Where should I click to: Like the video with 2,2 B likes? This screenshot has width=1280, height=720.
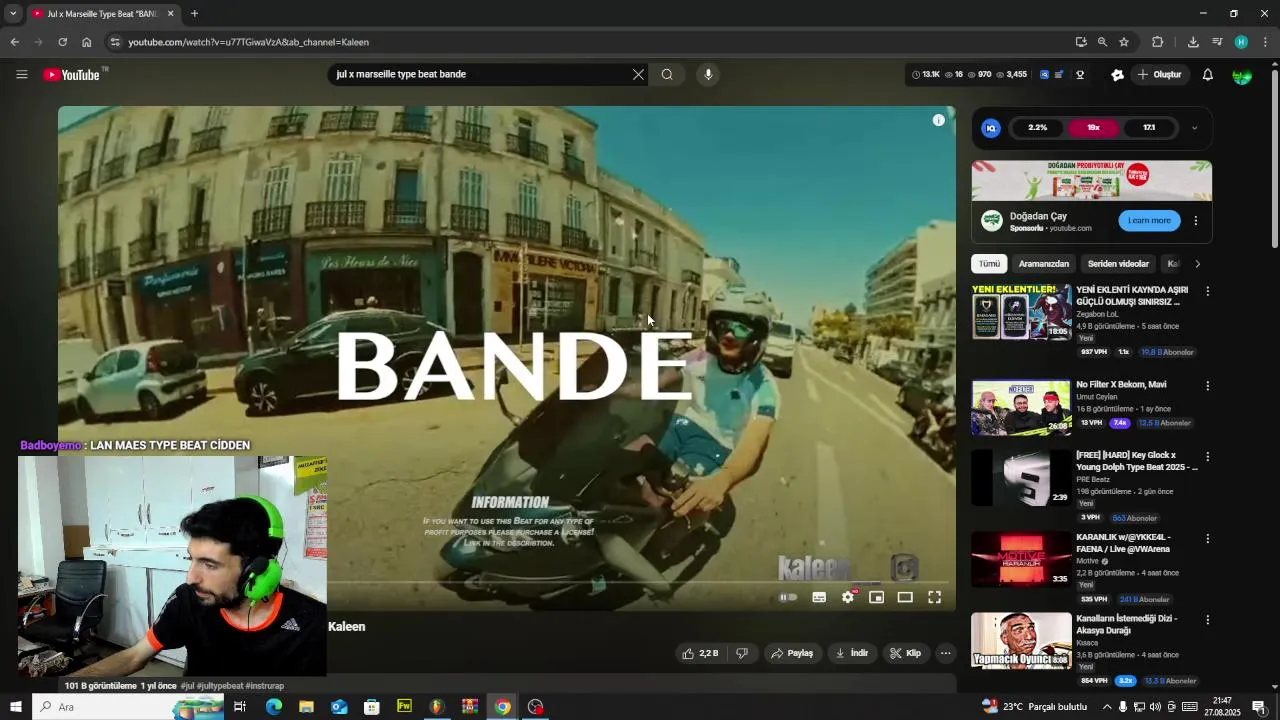coord(700,653)
